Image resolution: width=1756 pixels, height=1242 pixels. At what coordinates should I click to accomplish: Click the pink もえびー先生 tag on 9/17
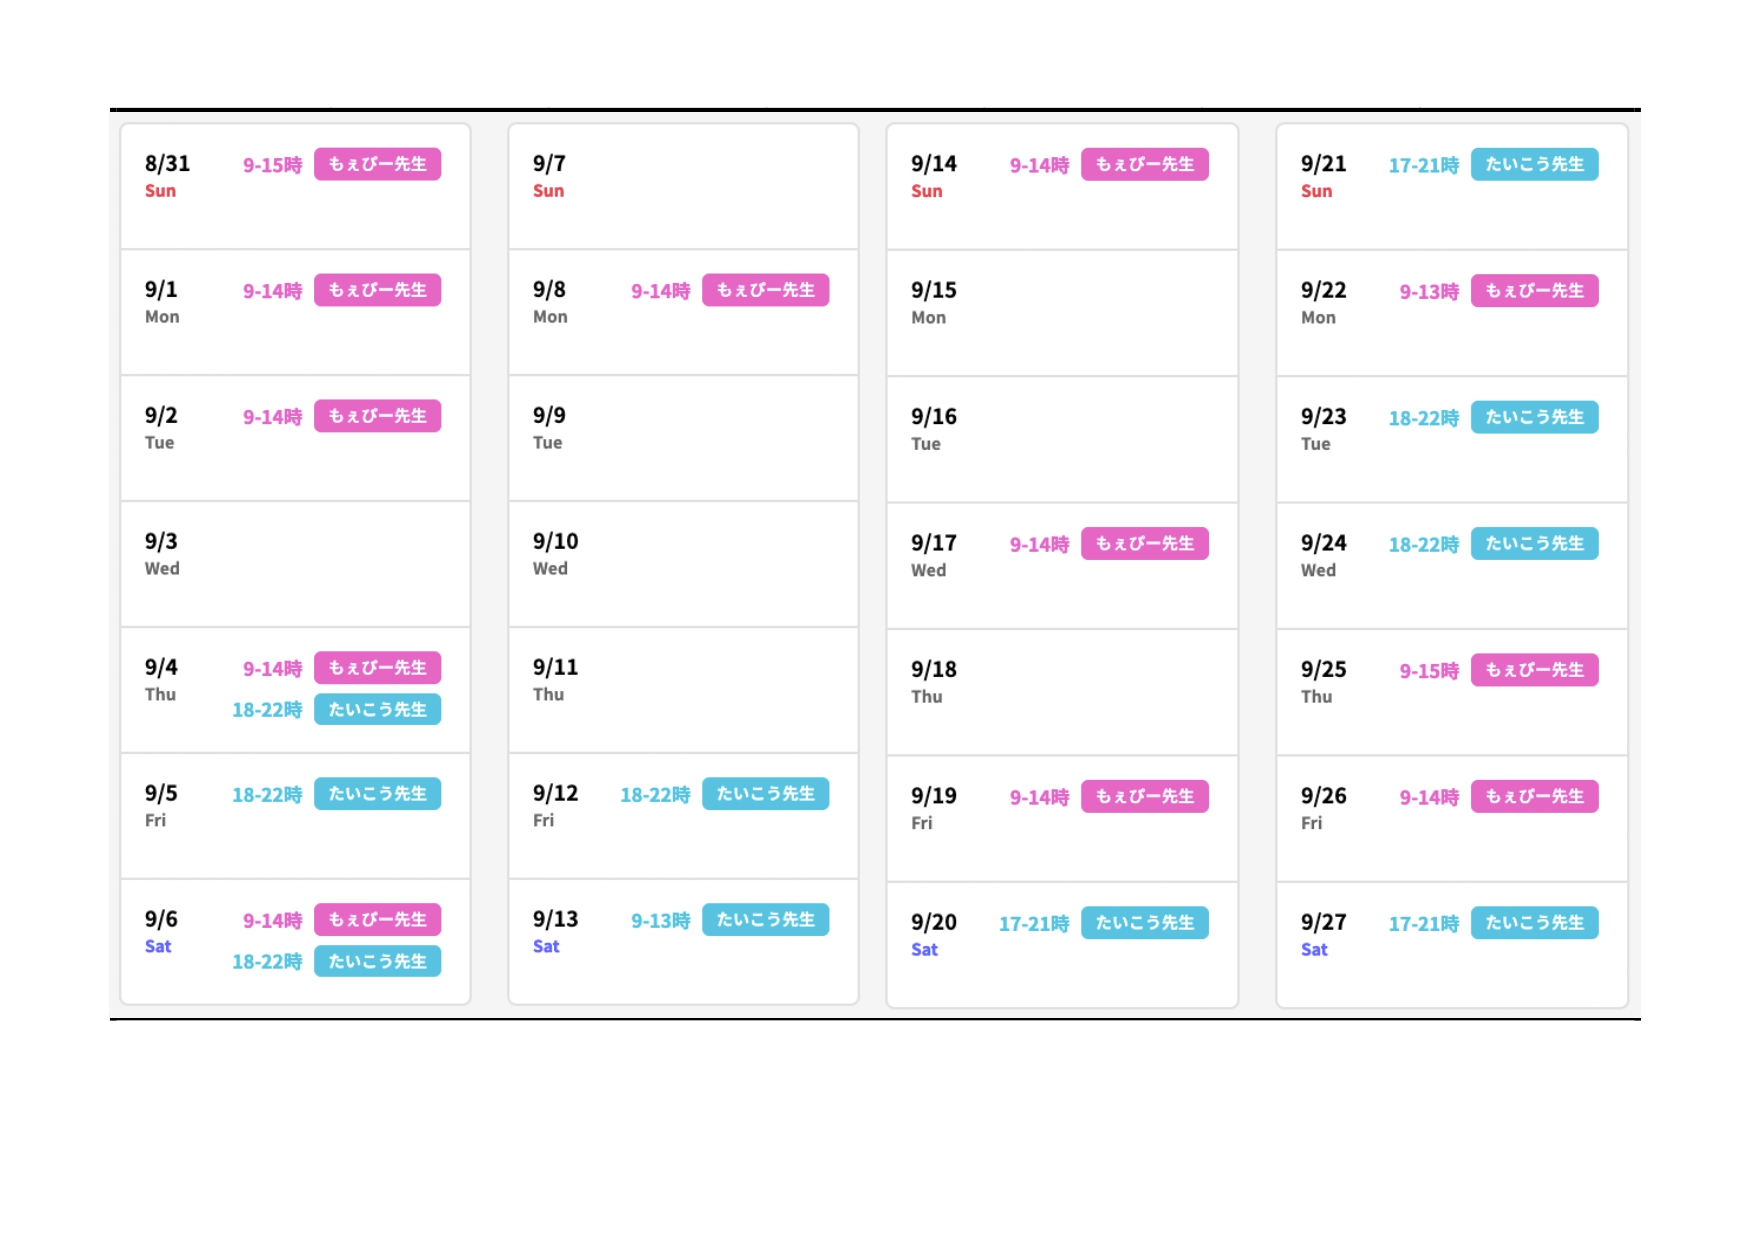[1144, 543]
